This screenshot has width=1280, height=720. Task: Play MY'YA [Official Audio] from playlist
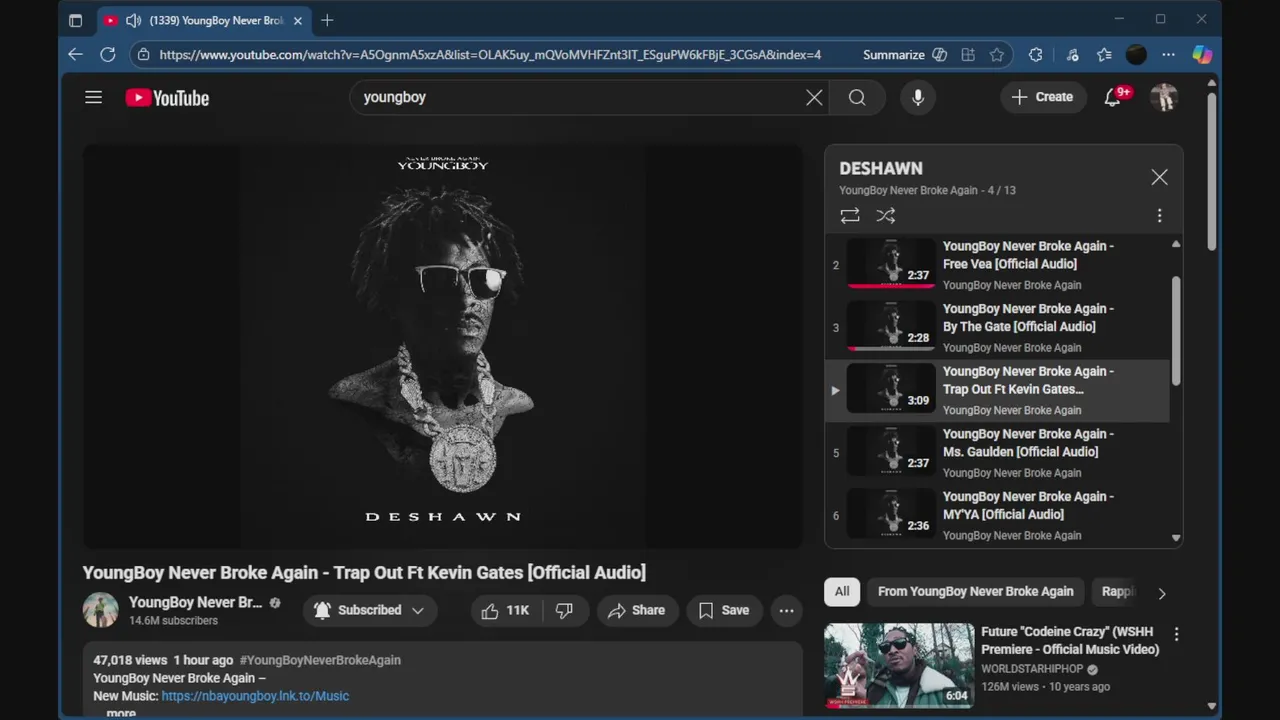(x=997, y=516)
